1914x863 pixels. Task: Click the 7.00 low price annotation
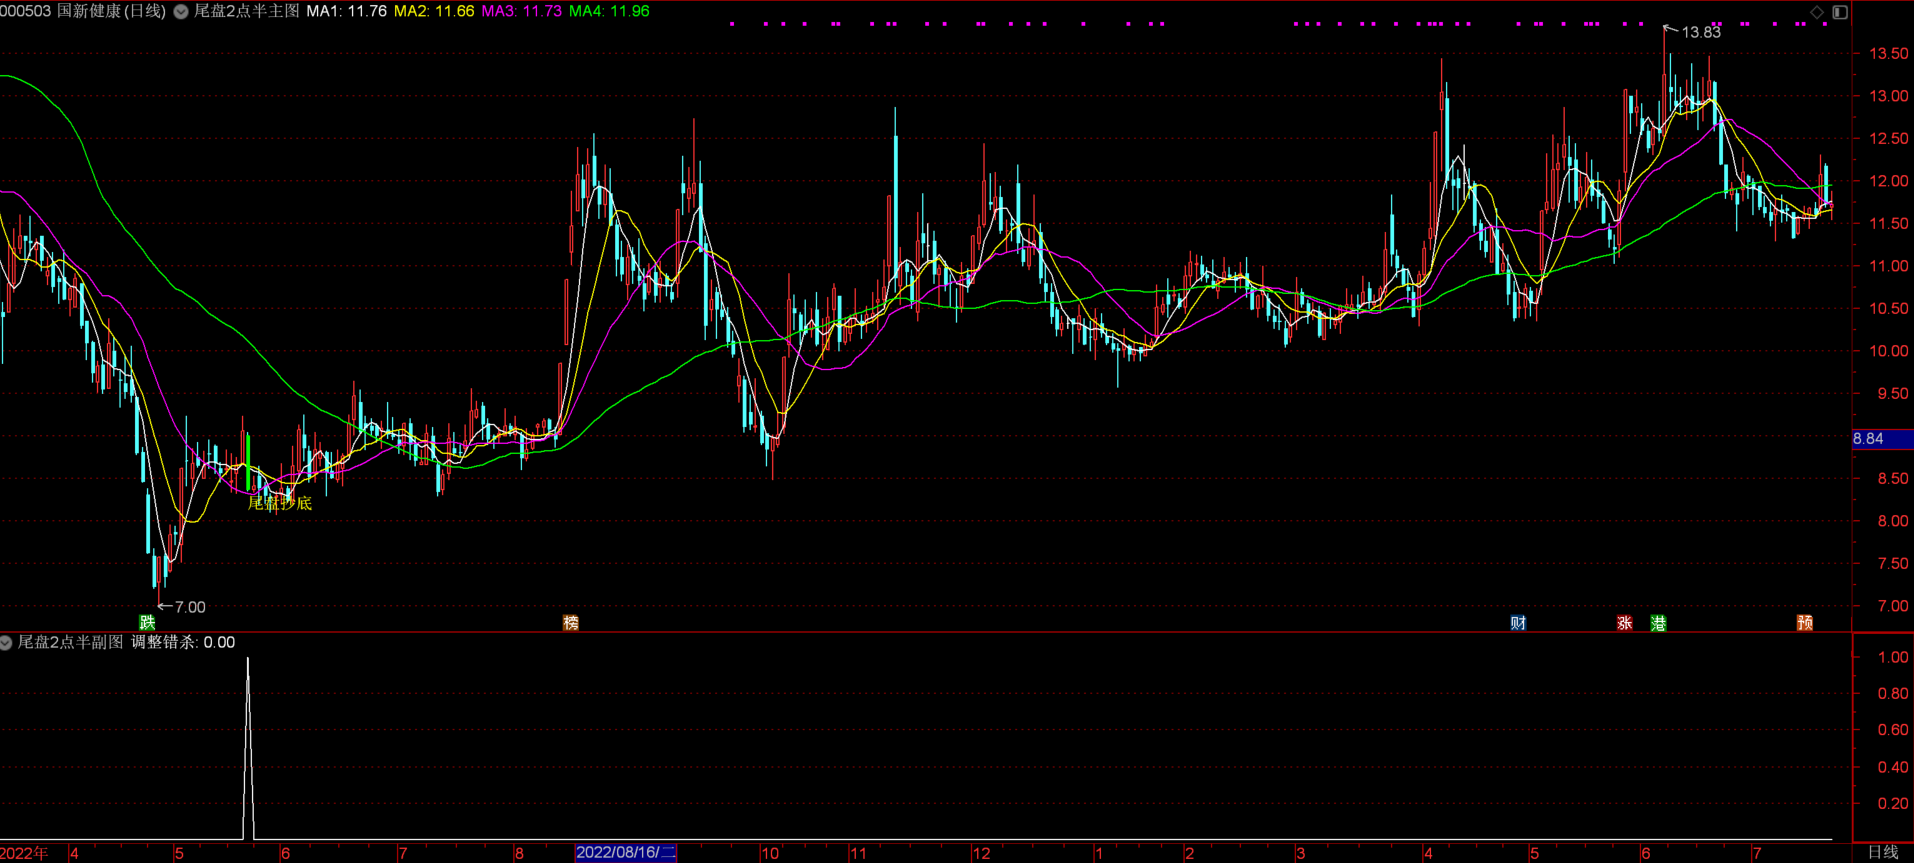[189, 607]
